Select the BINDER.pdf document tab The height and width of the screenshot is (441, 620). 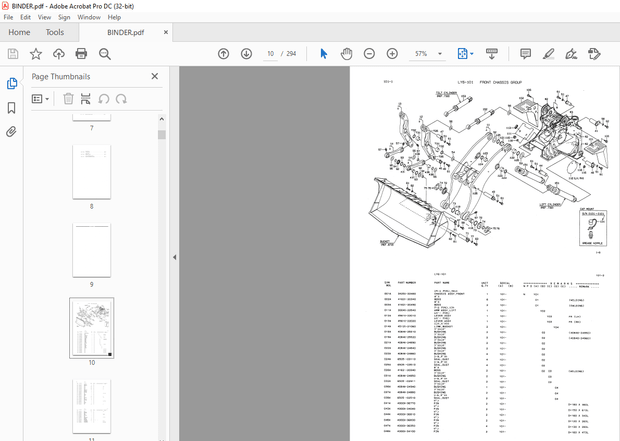pos(126,32)
